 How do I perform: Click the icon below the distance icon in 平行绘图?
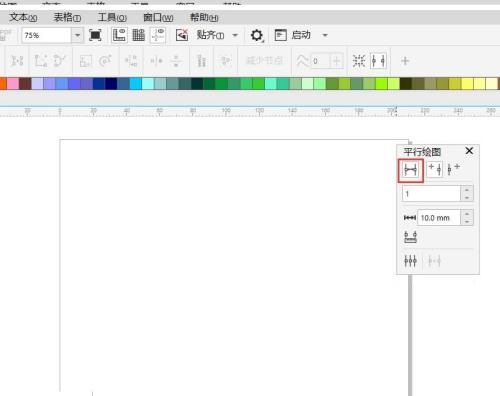[x=411, y=237]
